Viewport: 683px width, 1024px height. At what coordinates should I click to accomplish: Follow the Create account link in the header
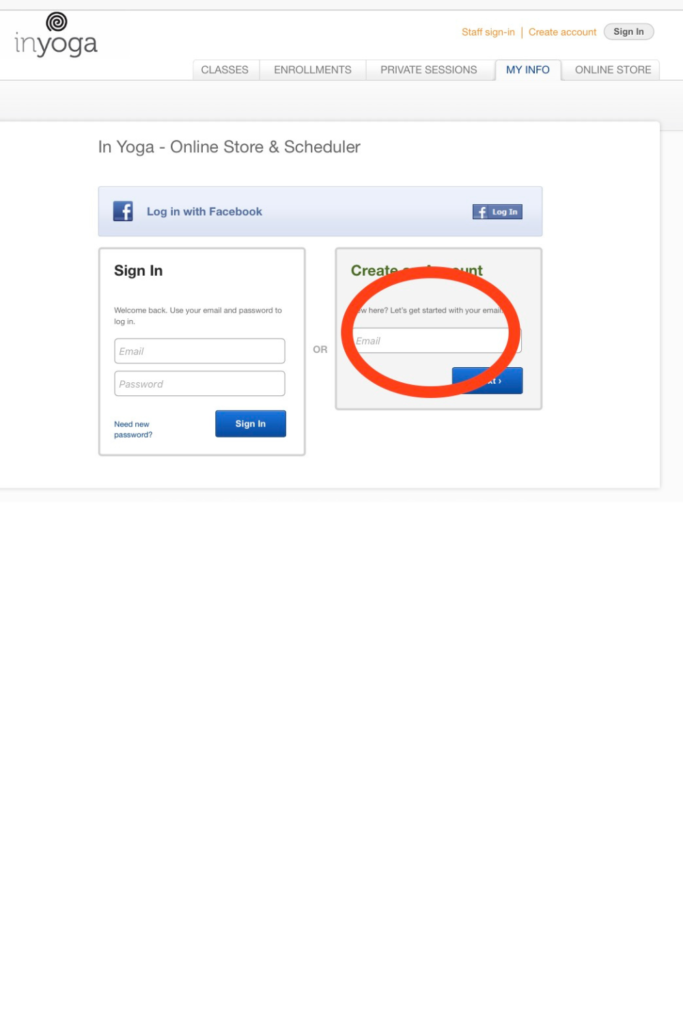point(562,32)
